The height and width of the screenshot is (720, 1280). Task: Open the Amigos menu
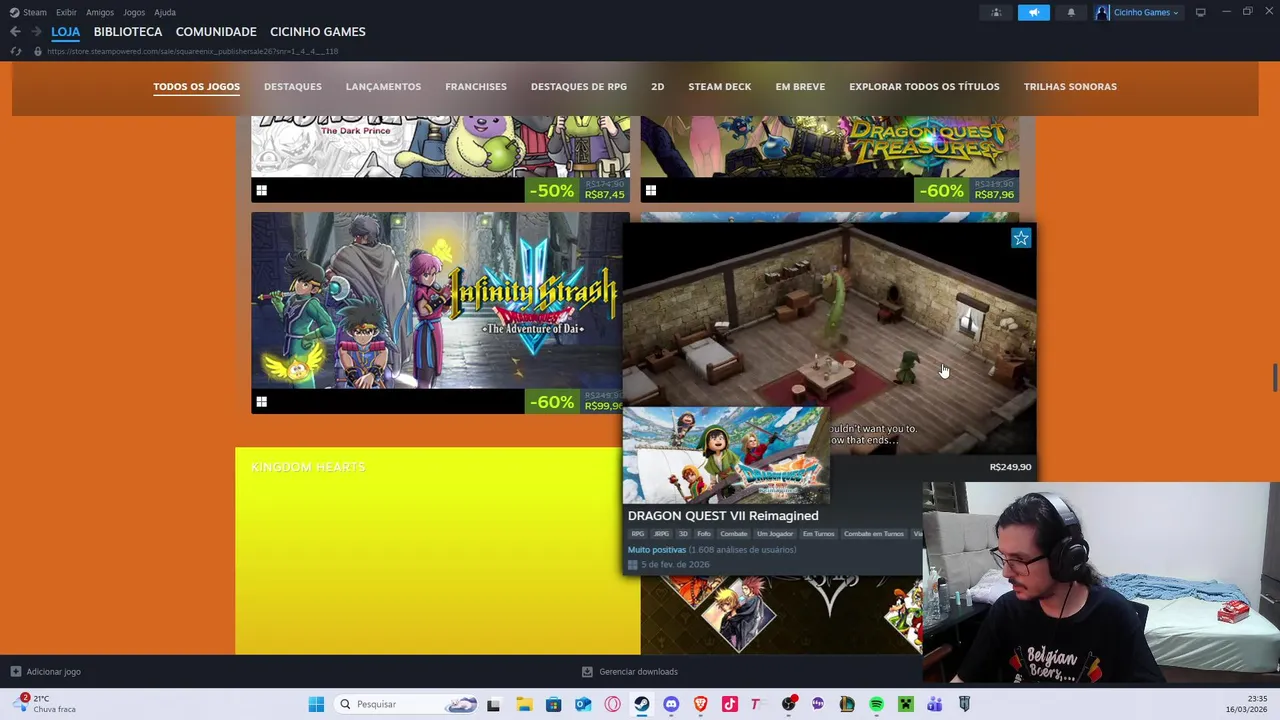pos(100,12)
